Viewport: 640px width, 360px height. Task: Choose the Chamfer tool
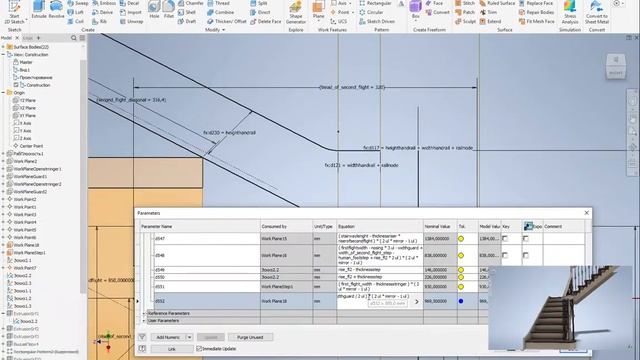coord(191,3)
